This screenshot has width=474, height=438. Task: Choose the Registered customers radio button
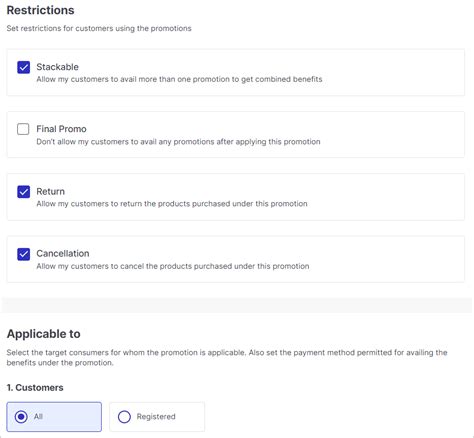(x=124, y=417)
